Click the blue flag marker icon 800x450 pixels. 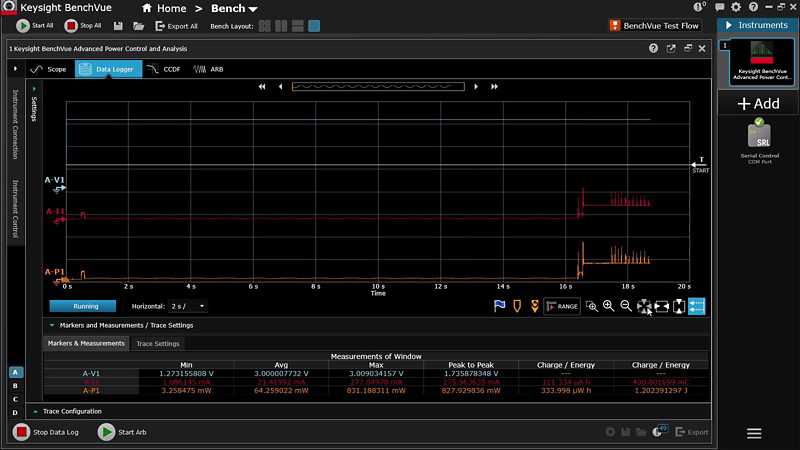(x=499, y=306)
